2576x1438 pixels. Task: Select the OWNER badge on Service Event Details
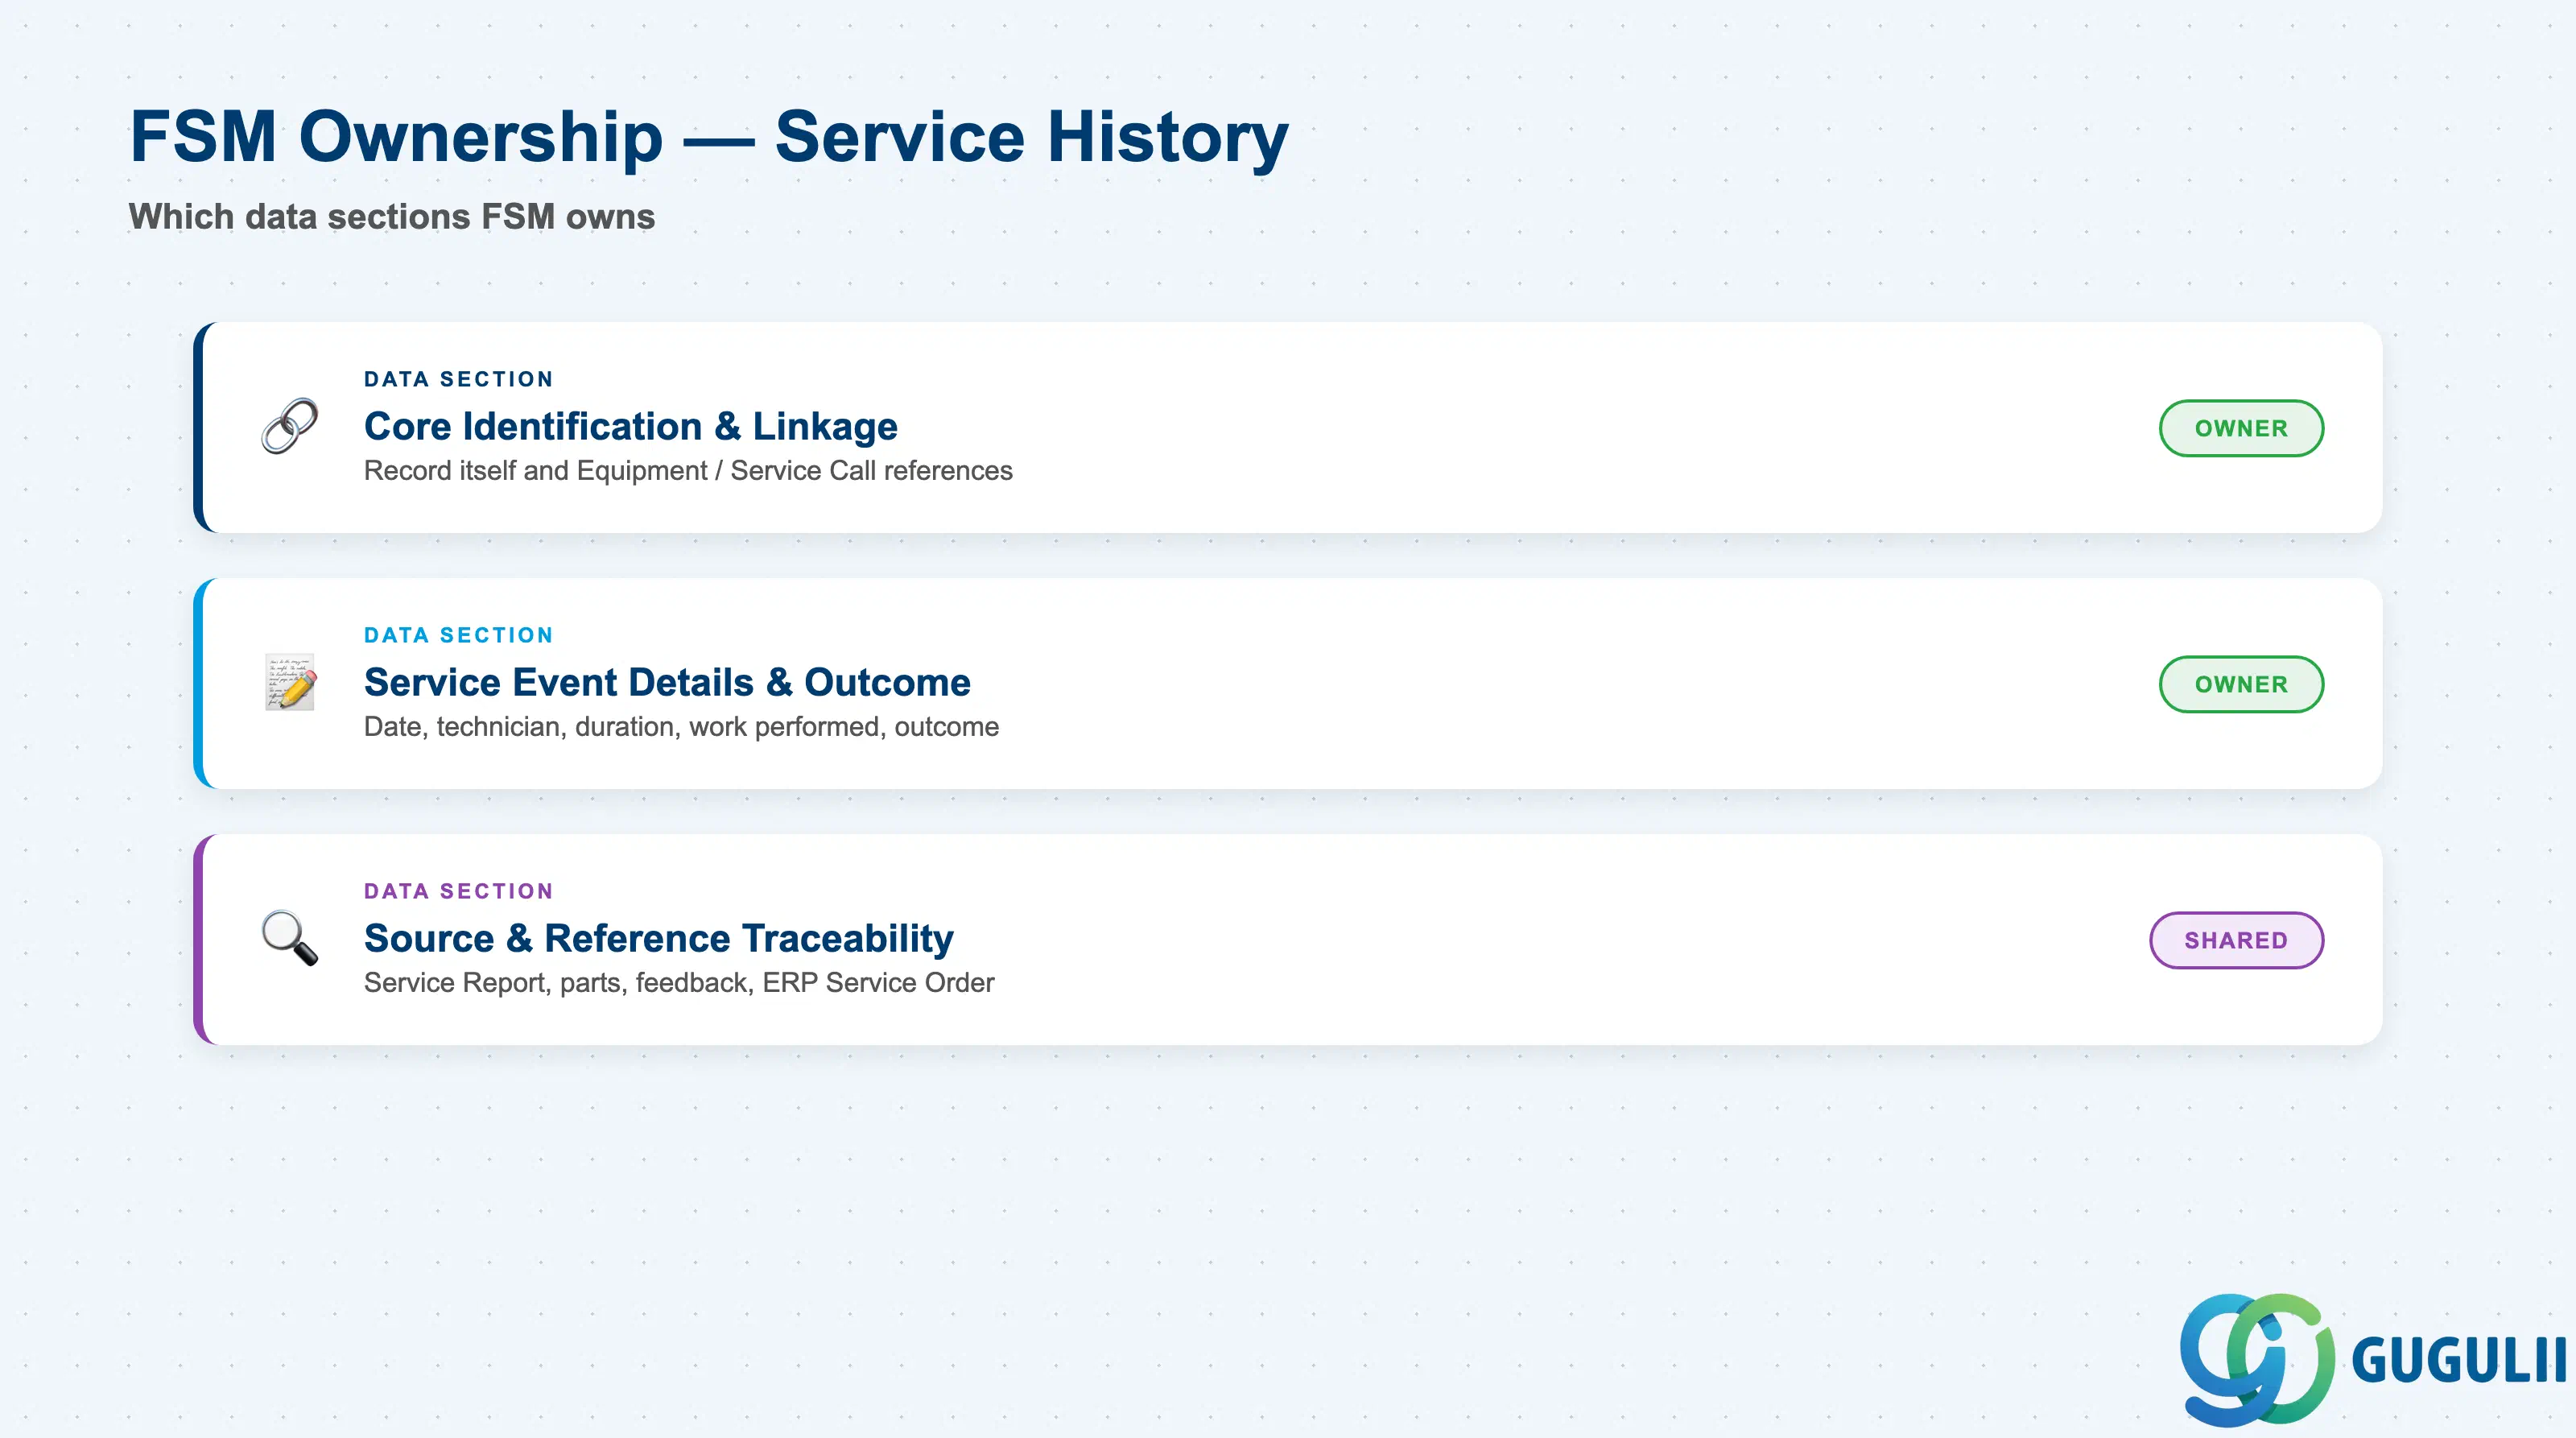pyautogui.click(x=2241, y=684)
